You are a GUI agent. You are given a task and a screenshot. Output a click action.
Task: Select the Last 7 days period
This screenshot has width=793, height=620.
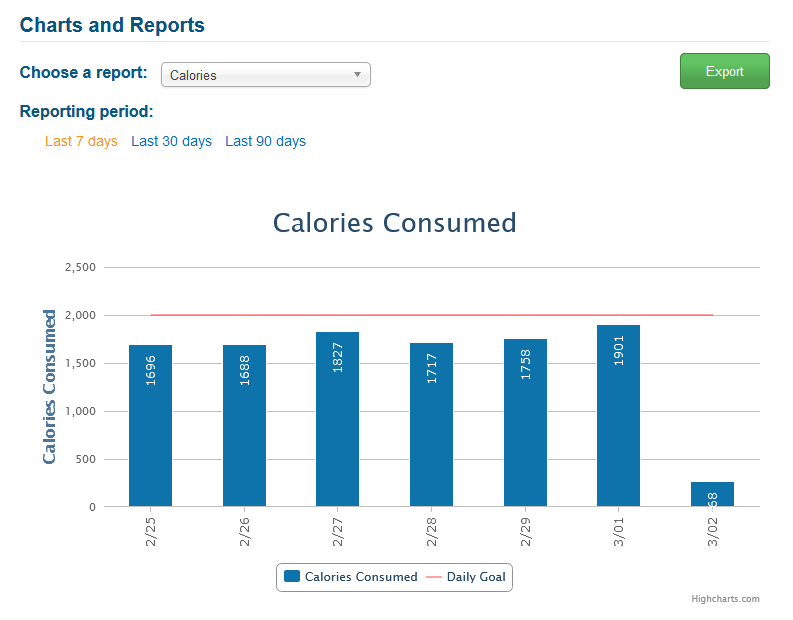click(x=81, y=141)
